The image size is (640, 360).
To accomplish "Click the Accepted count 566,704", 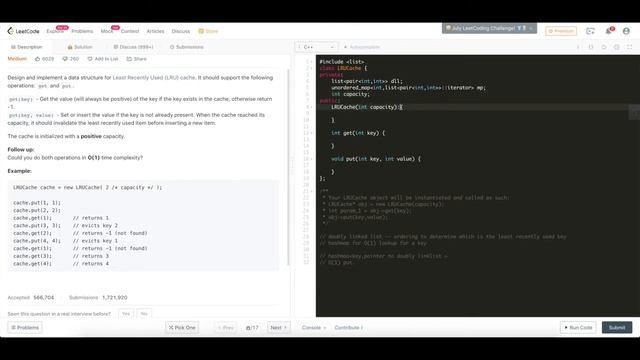I will coord(43,298).
